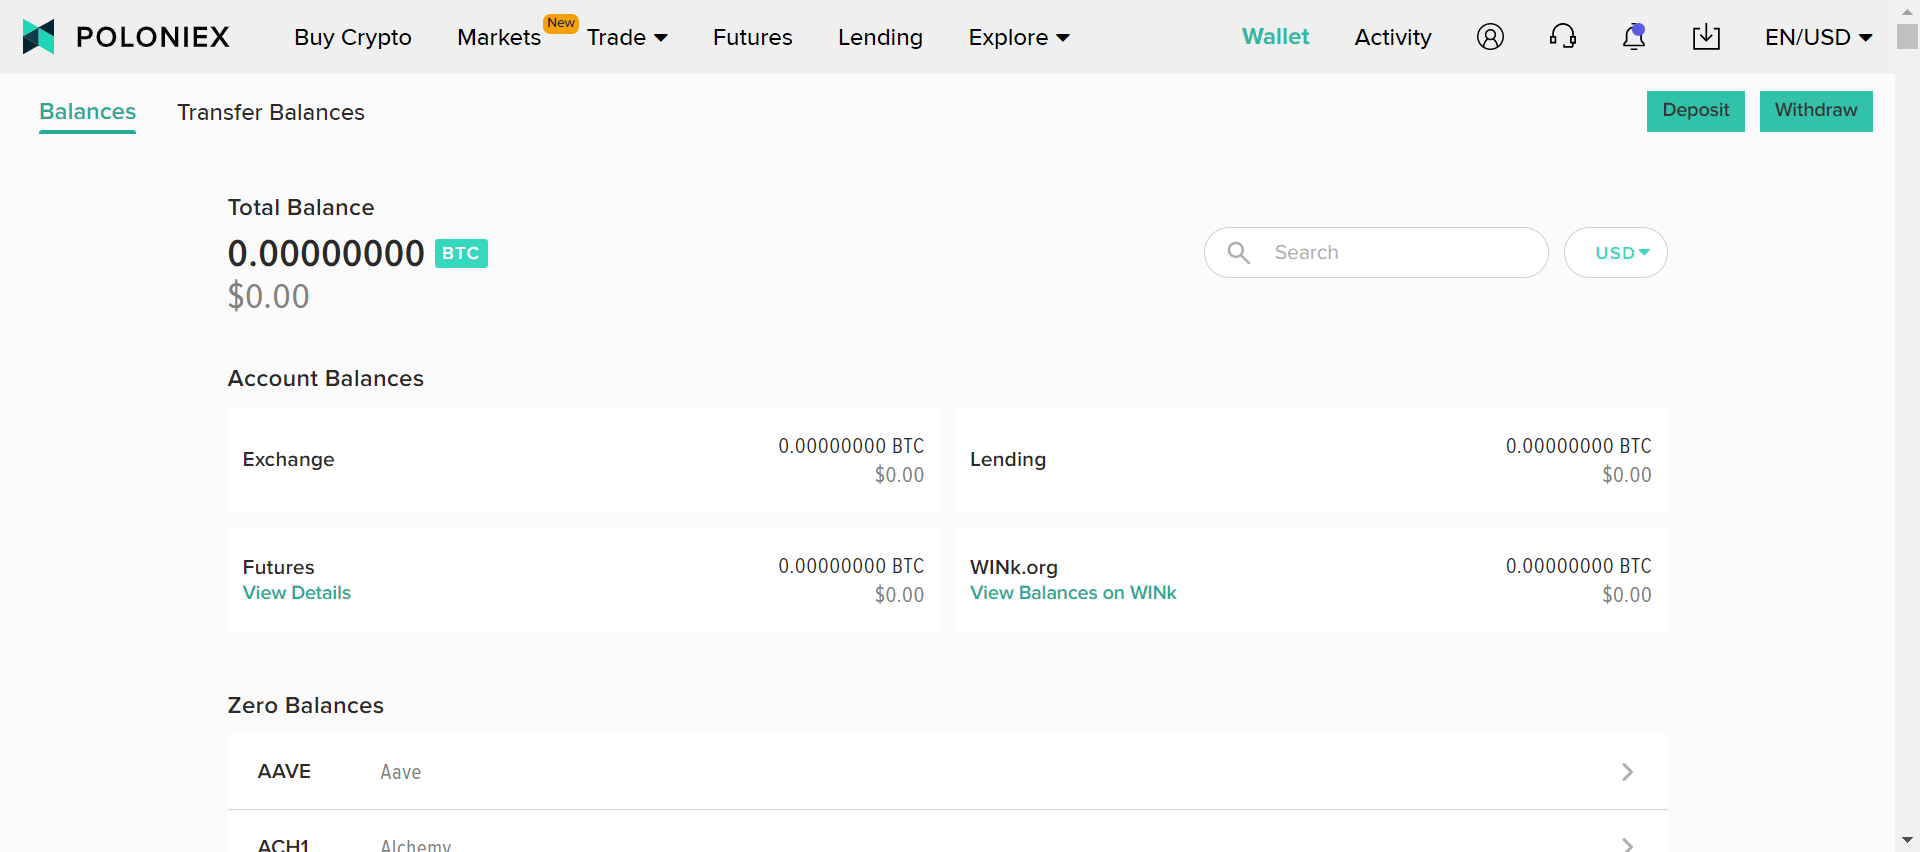
Task: Select Wallet in the top navigation
Action: [x=1275, y=37]
